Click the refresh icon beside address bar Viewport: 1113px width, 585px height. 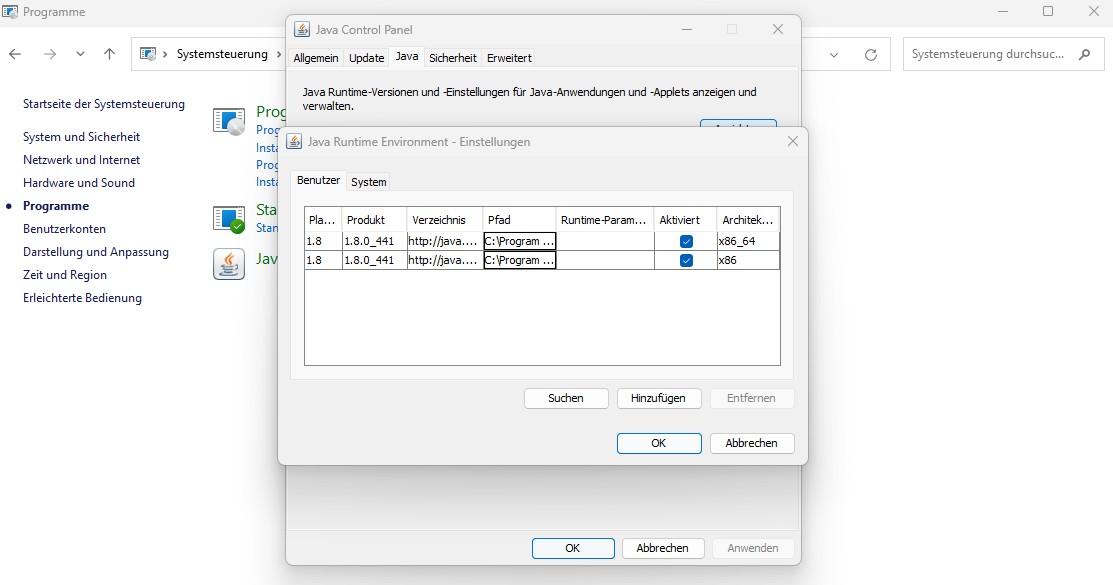pos(871,54)
